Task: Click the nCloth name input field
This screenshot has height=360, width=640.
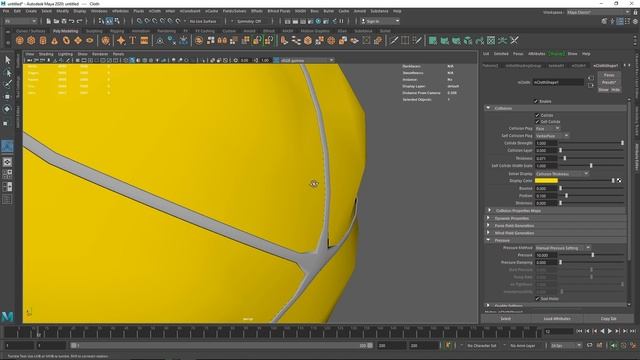Action: tap(558, 82)
